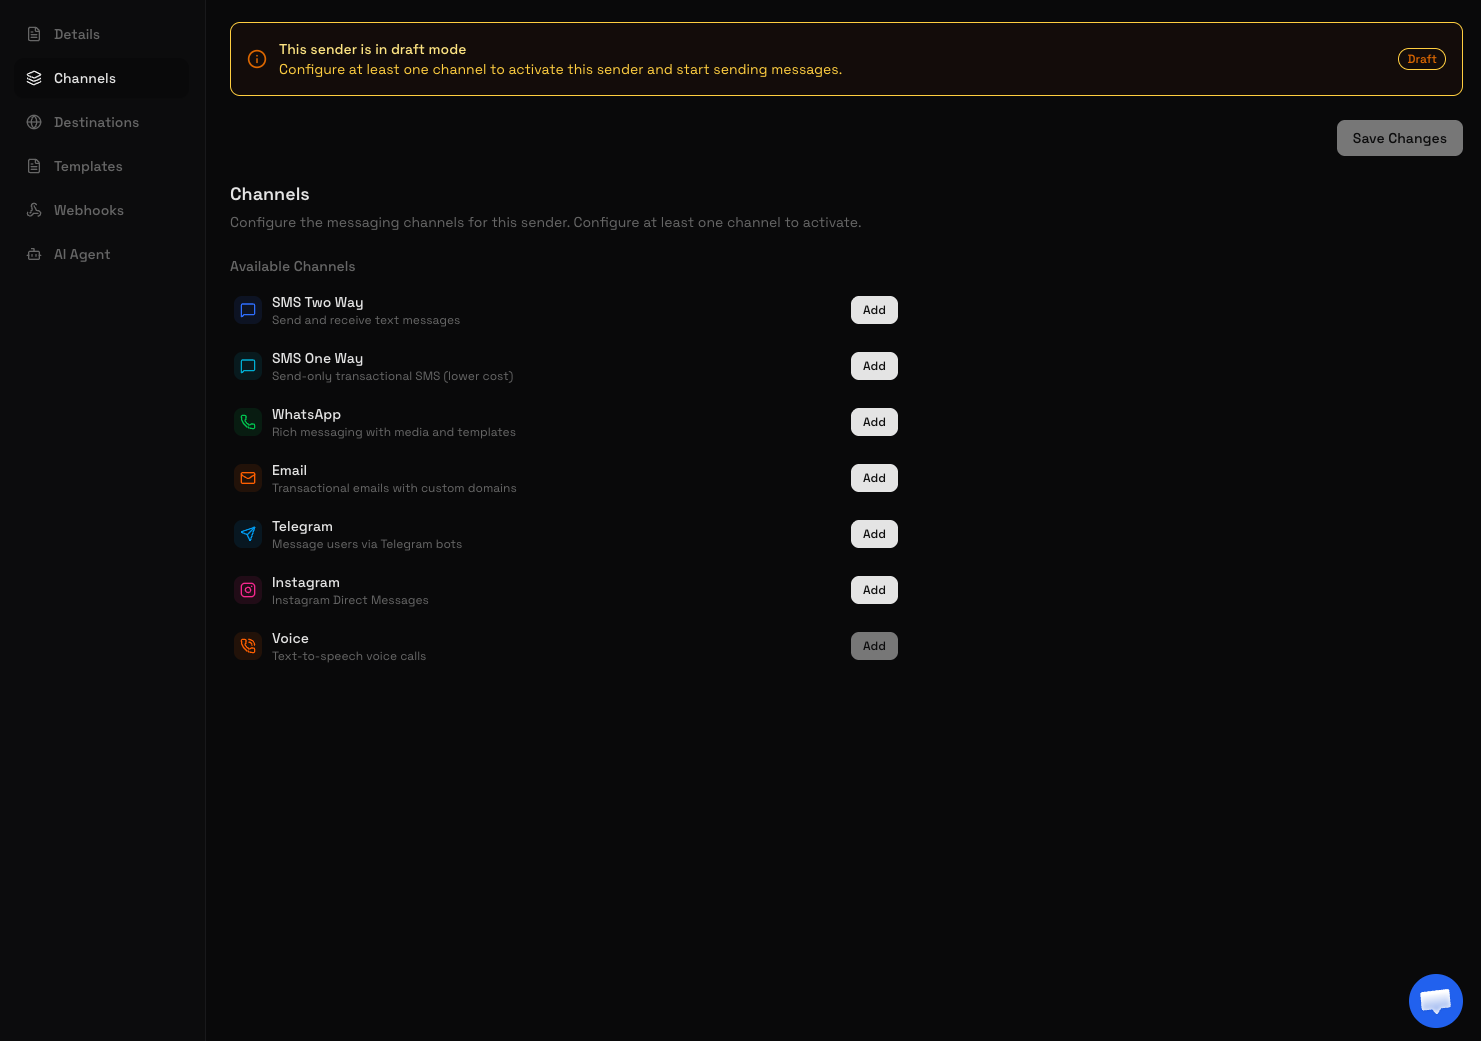1481x1041 pixels.
Task: Click the WhatsApp channel icon
Action: point(248,422)
